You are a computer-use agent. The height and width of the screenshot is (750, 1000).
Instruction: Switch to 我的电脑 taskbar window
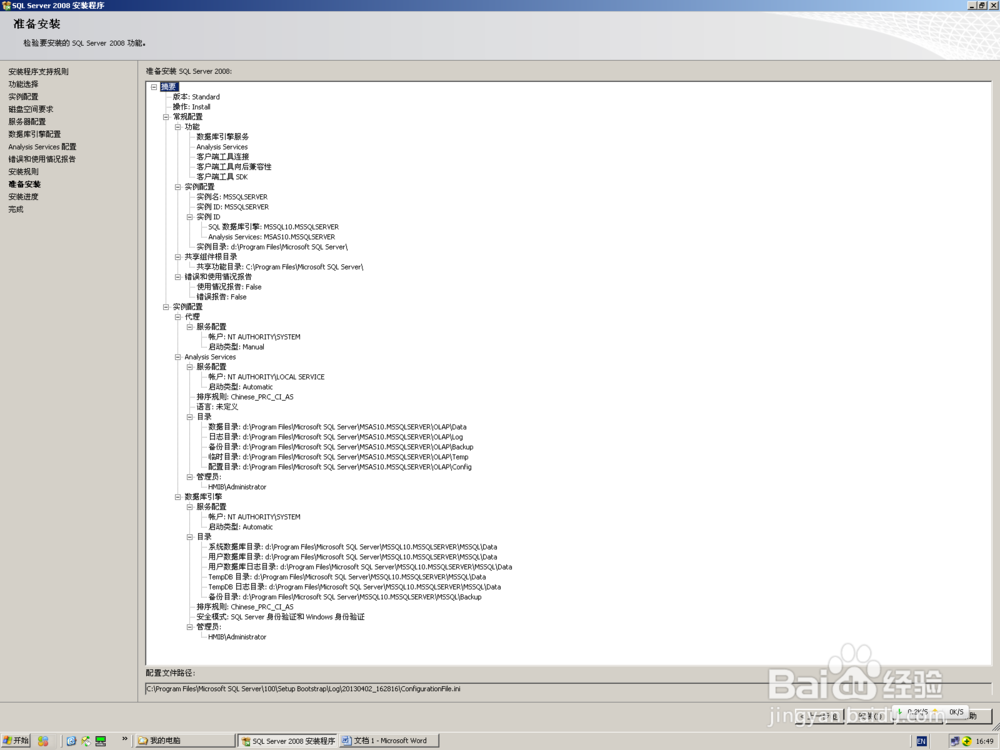tap(185, 741)
